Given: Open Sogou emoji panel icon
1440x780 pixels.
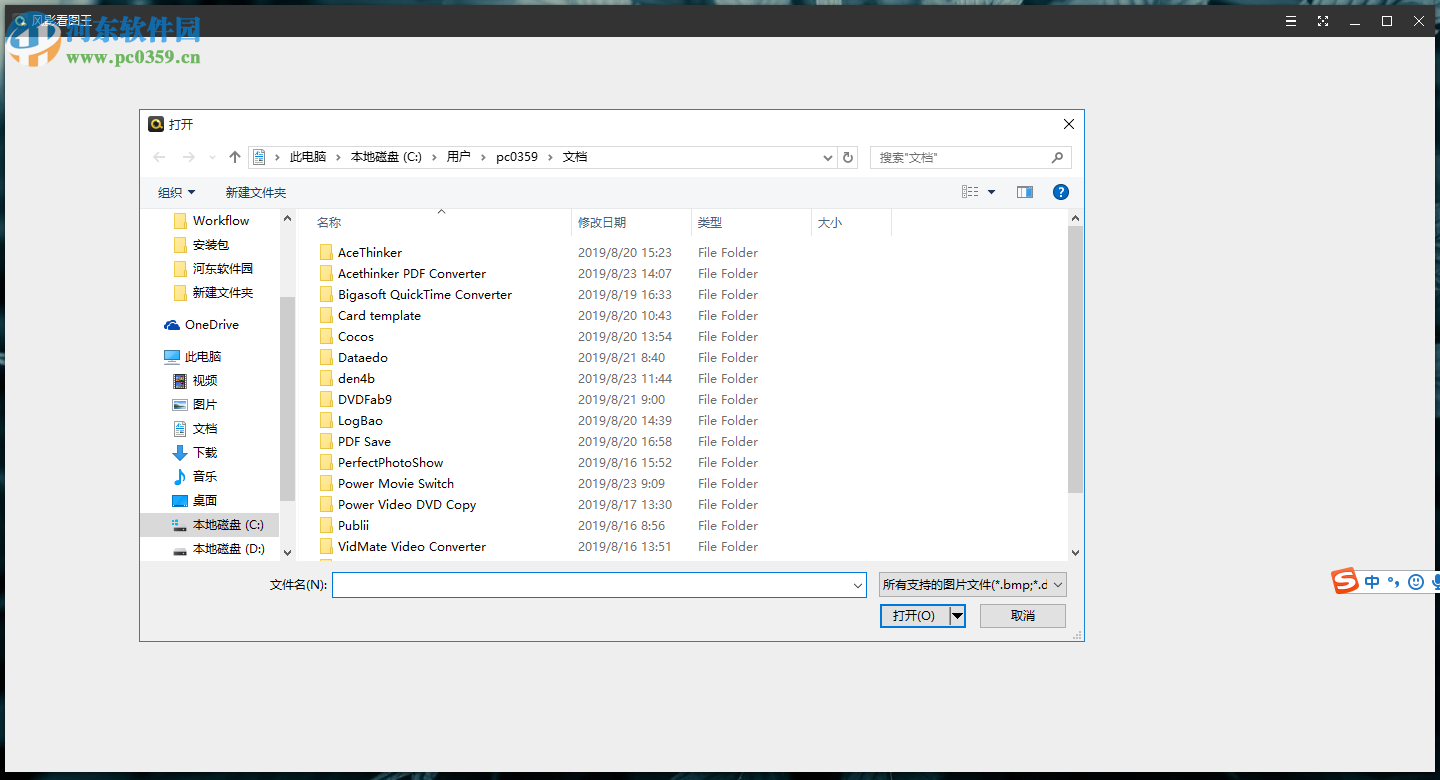Looking at the screenshot, I should pos(1416,581).
